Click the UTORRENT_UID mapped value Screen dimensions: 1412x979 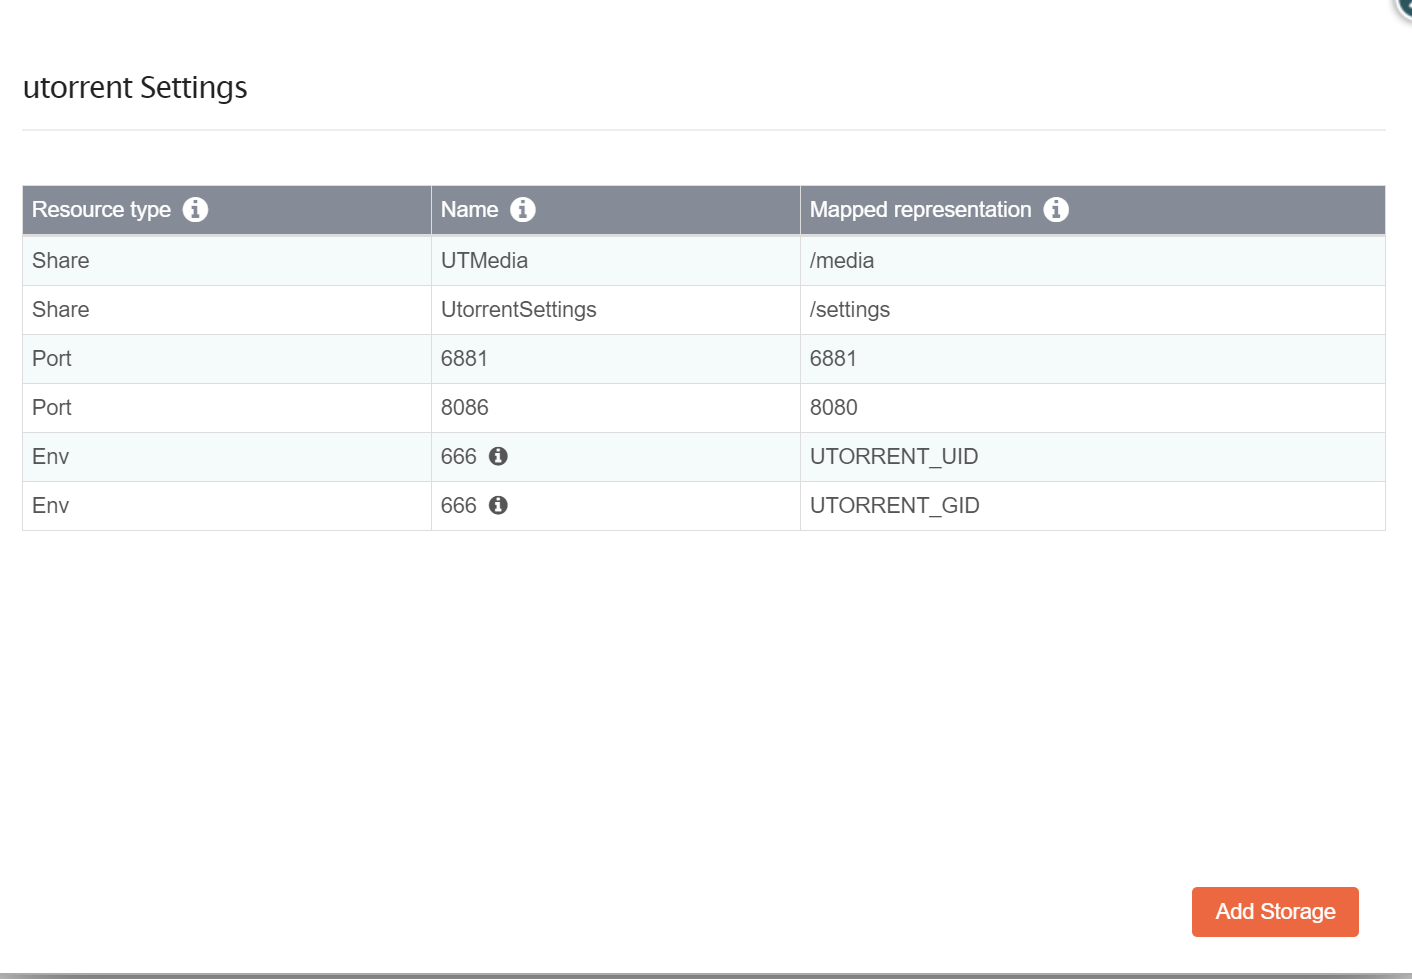click(894, 457)
